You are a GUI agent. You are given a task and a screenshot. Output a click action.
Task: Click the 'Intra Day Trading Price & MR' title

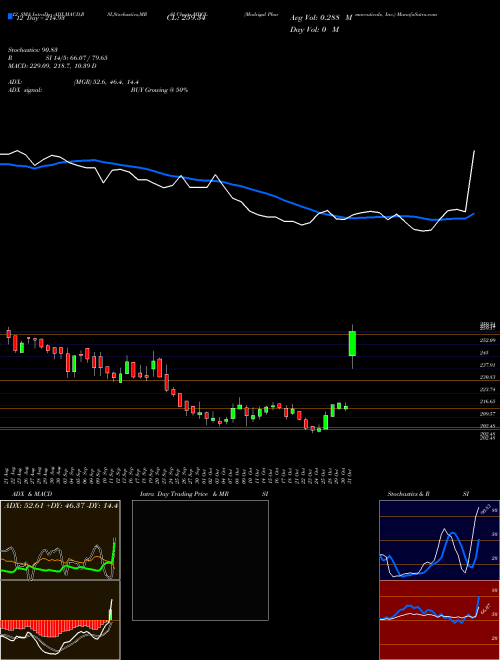tap(184, 494)
